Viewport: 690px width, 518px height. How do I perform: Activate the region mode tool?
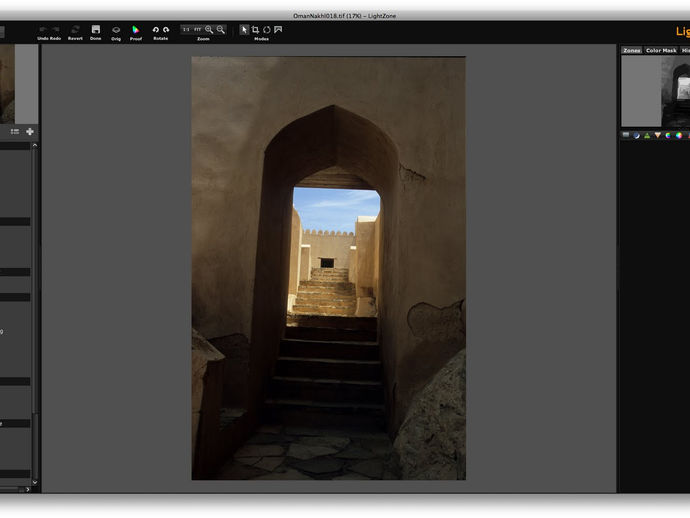[278, 29]
